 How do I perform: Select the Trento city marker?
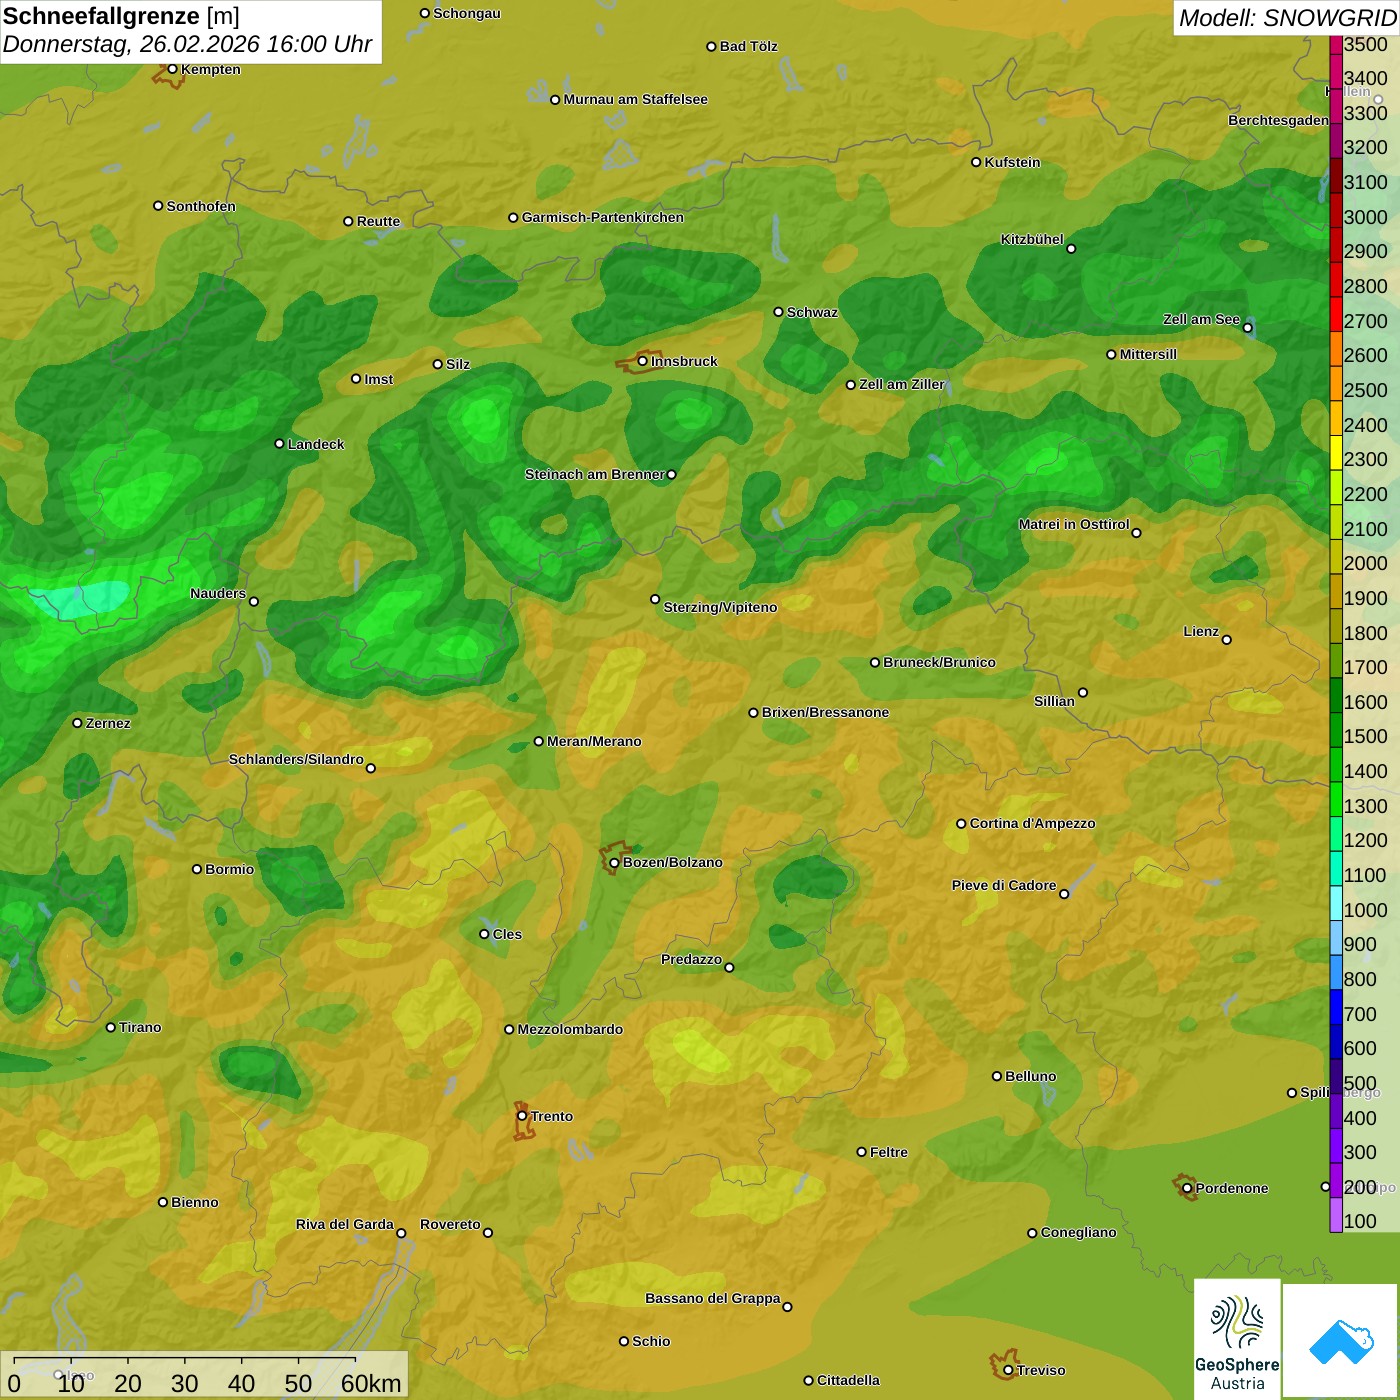click(522, 1116)
